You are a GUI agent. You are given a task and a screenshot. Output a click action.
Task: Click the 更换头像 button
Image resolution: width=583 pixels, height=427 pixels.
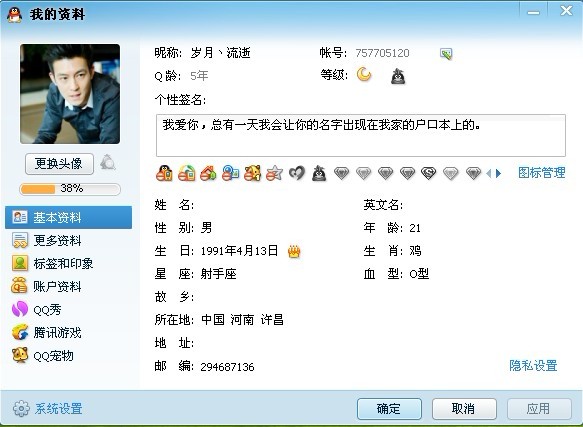pos(59,164)
